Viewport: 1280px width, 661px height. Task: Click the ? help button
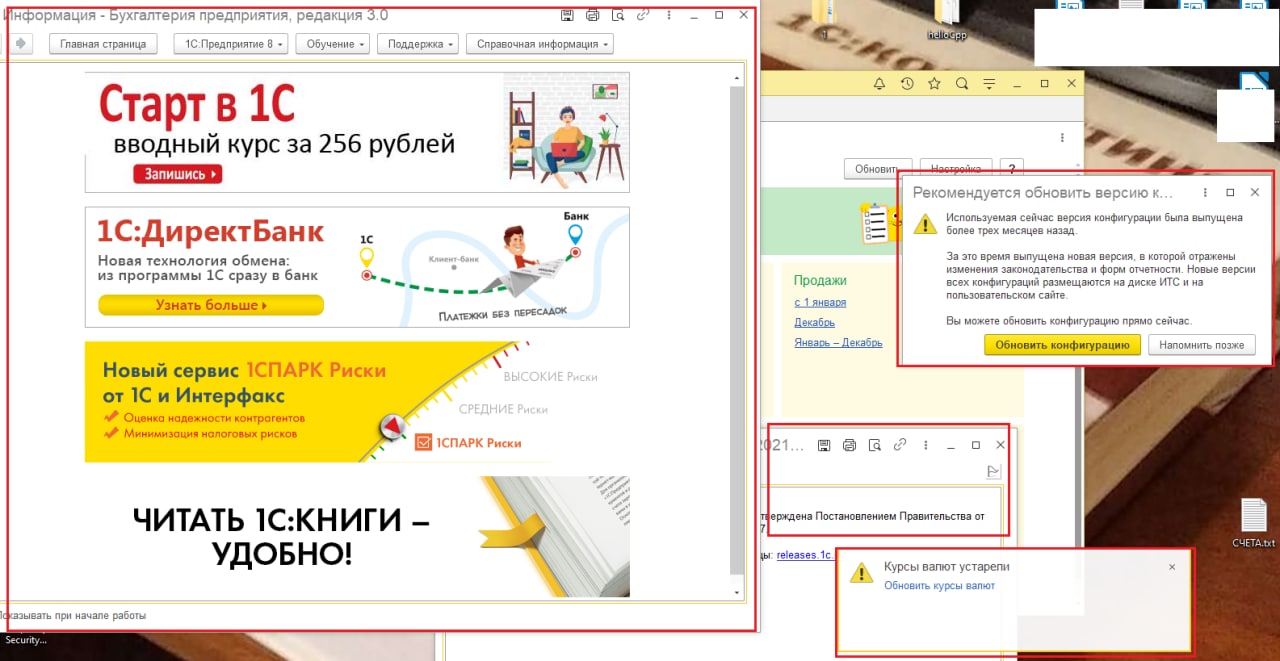click(x=1011, y=169)
